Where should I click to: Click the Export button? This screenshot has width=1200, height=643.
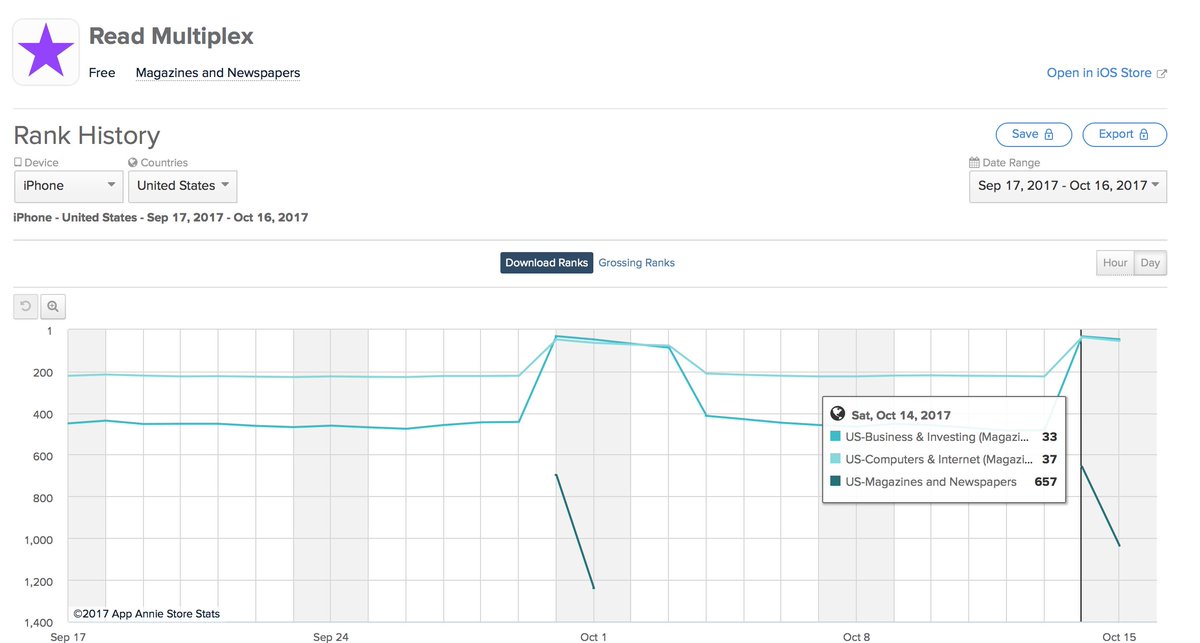click(1124, 134)
